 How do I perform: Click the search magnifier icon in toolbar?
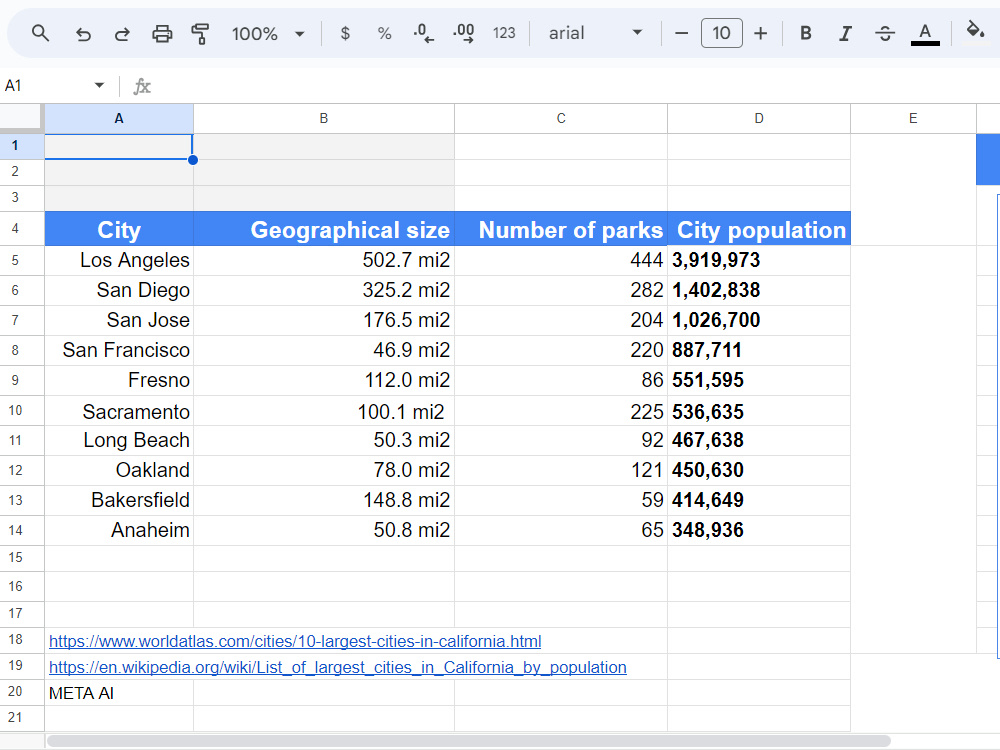(40, 33)
